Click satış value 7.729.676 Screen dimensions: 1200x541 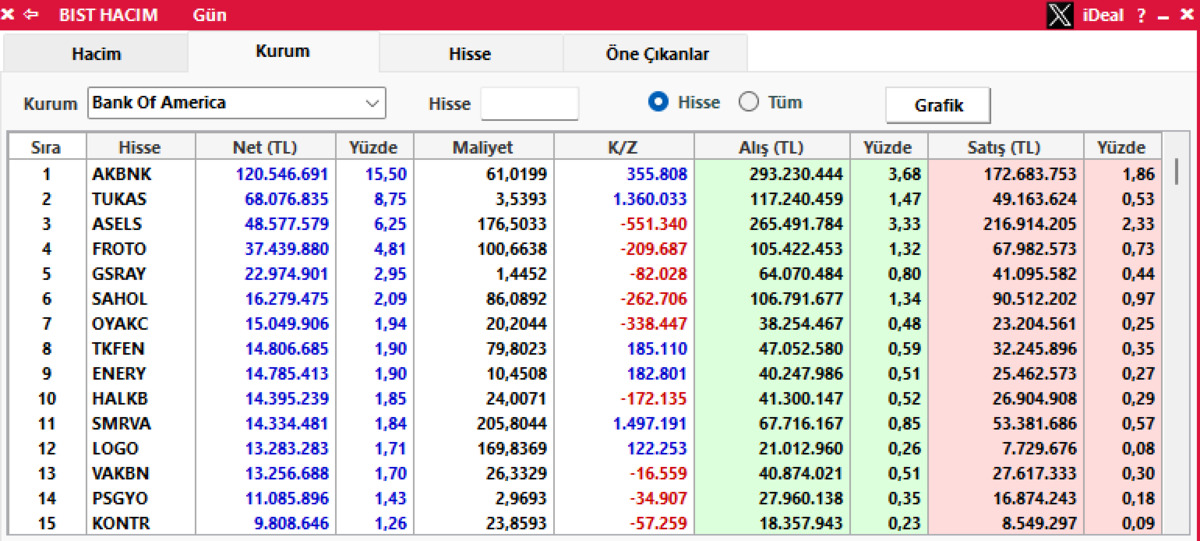(x=1037, y=449)
